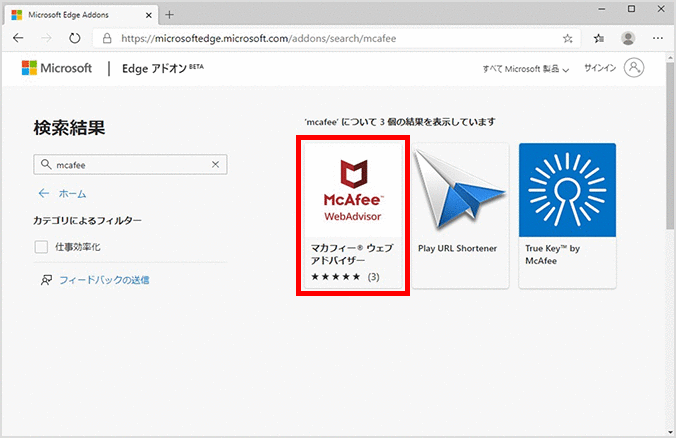Viewport: 676px width, 438px height.
Task: Click the address bar URL
Action: [x=258, y=39]
